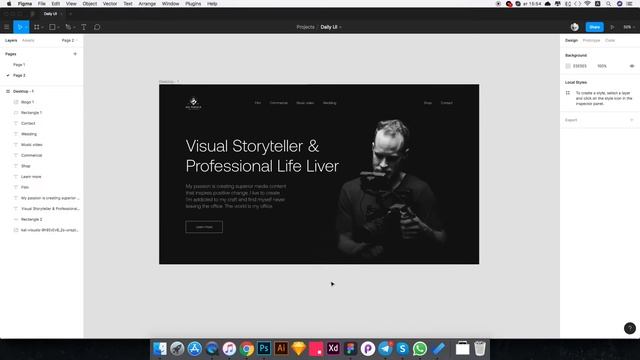The width and height of the screenshot is (640, 360).
Task: Open Telegram from the dock
Action: coord(385,349)
